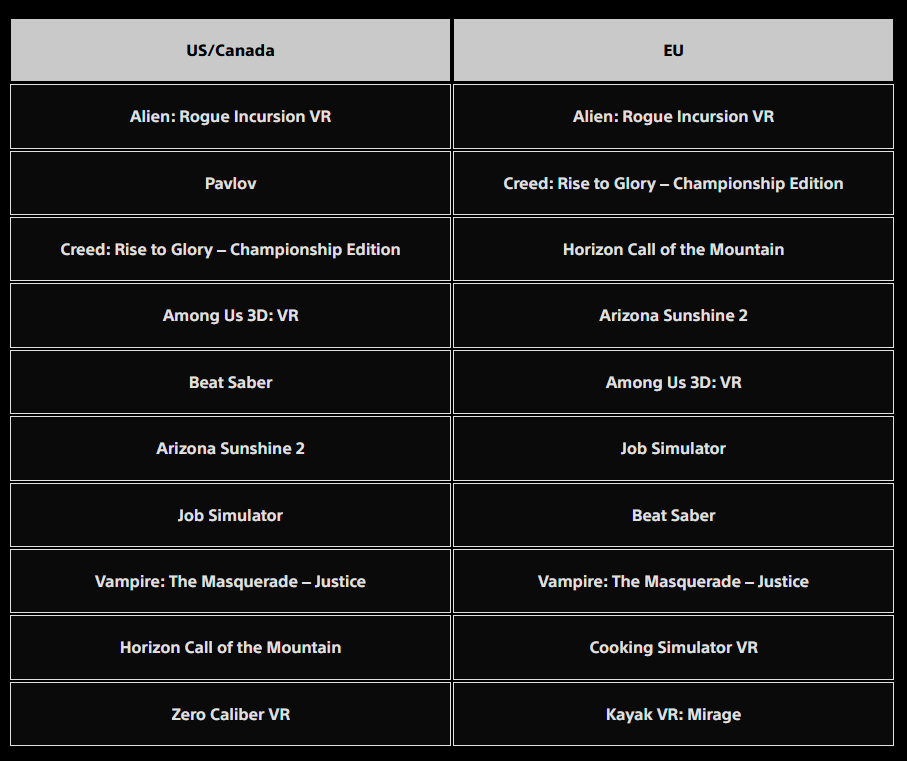Click the Zero Caliber VR cell
The image size is (907, 761).
click(230, 714)
